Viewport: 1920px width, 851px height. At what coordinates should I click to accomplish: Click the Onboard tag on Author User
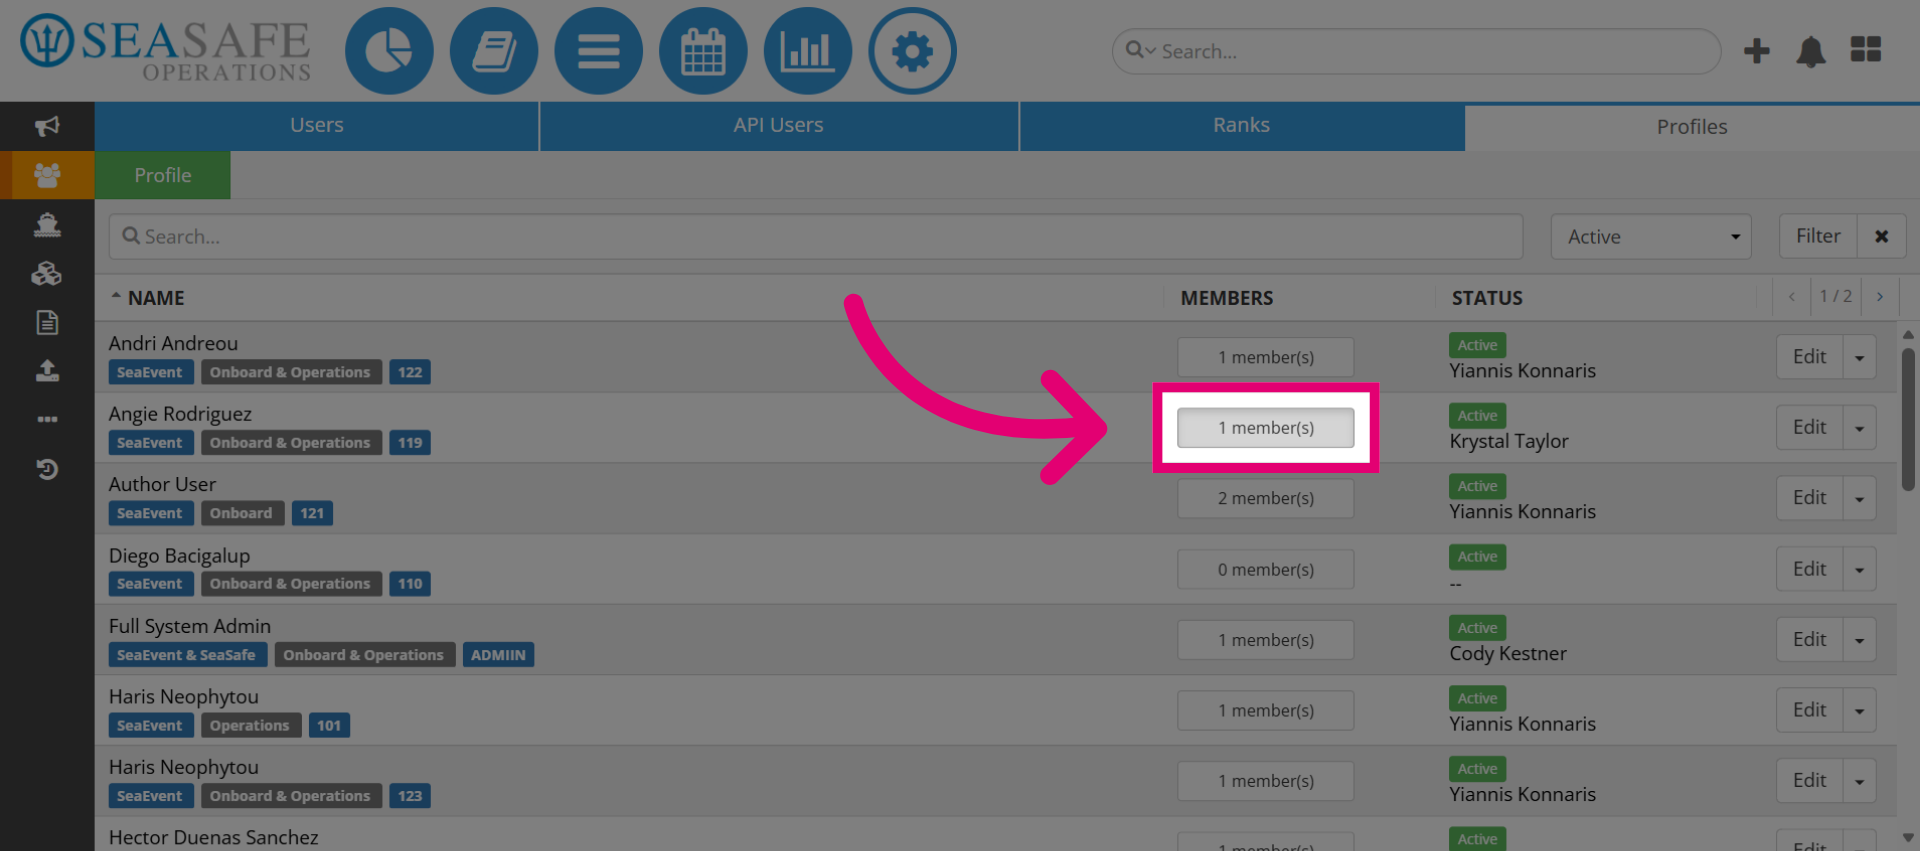(241, 513)
